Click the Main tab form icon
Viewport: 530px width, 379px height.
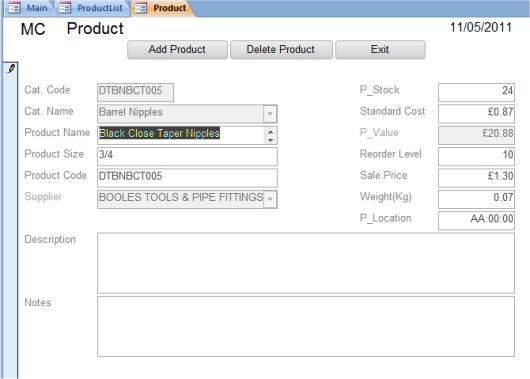[x=14, y=8]
